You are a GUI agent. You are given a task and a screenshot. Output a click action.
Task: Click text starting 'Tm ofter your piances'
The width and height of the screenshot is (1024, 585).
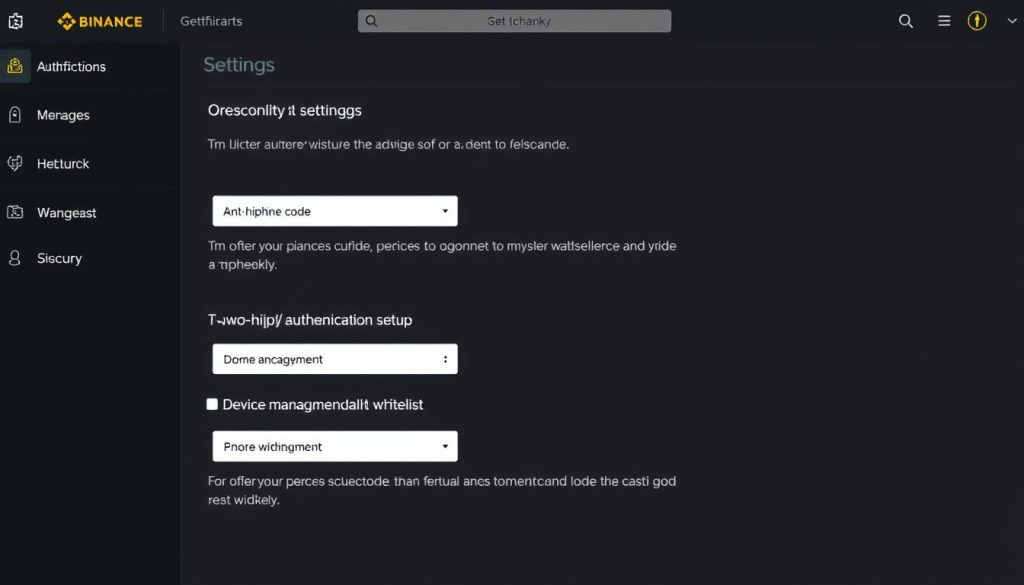click(442, 255)
